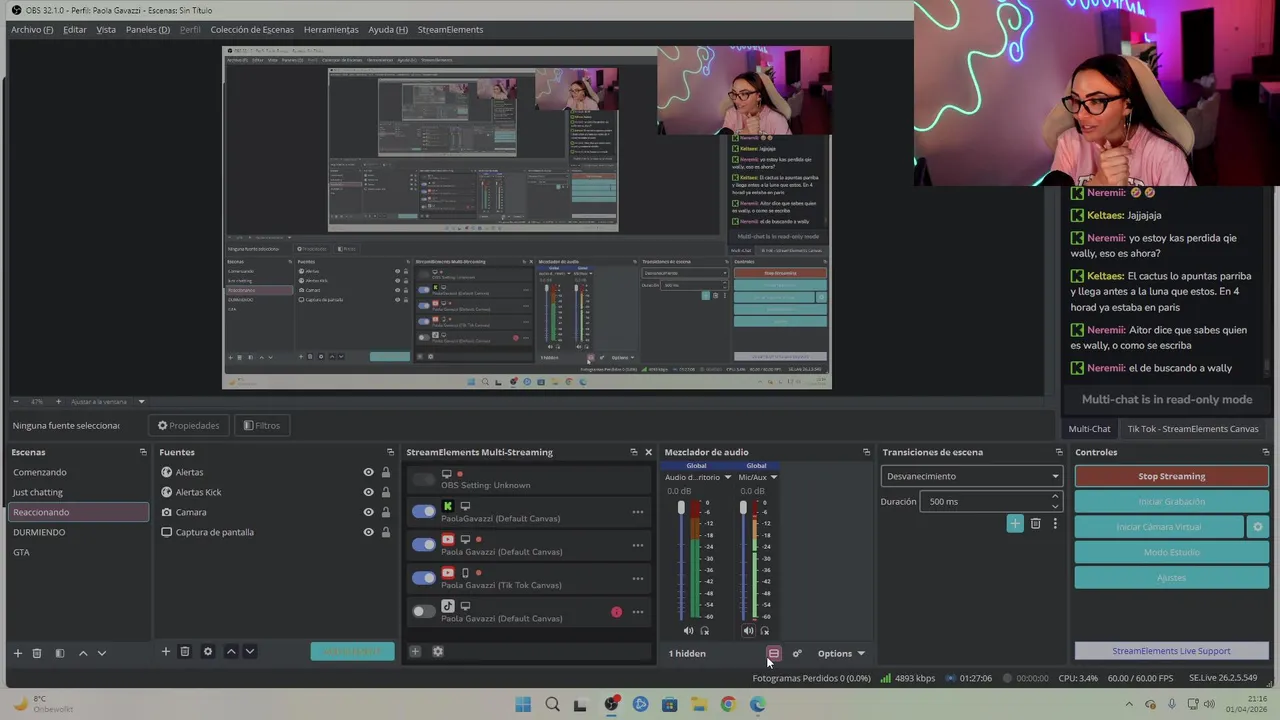This screenshot has width=1280, height=720.
Task: Unlock the Alertas source lock
Action: (385, 472)
